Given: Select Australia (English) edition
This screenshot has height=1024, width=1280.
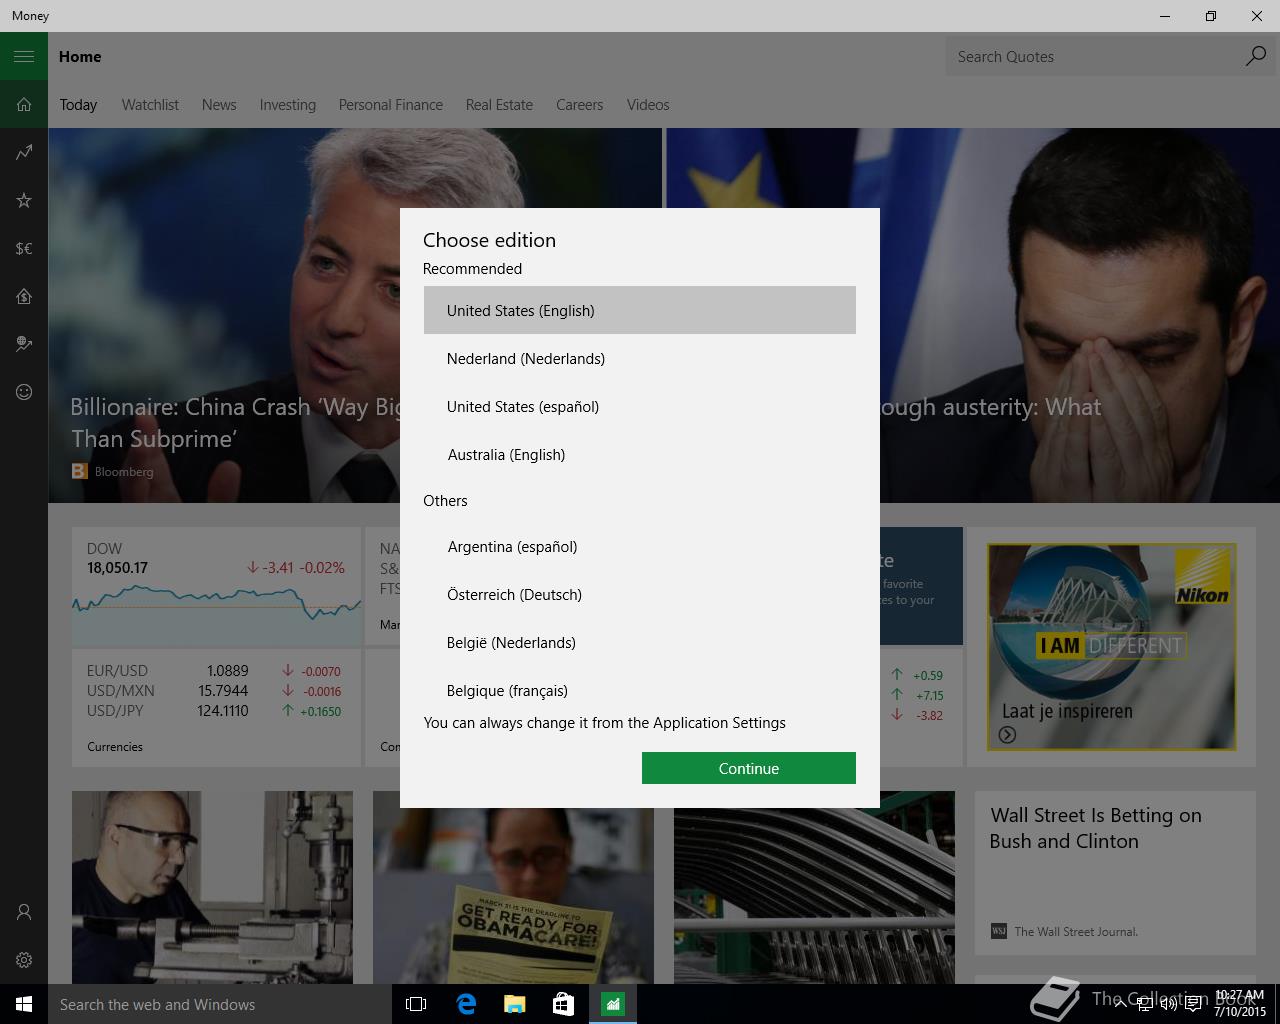Looking at the screenshot, I should (640, 454).
